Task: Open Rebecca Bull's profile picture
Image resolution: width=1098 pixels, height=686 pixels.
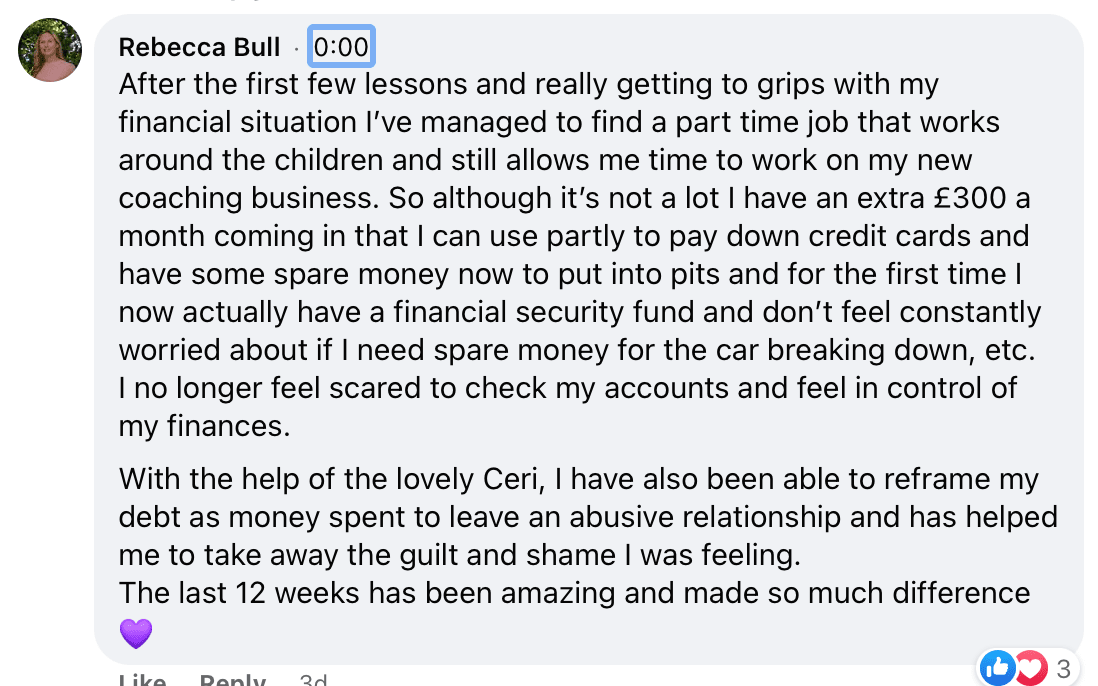Action: click(50, 50)
